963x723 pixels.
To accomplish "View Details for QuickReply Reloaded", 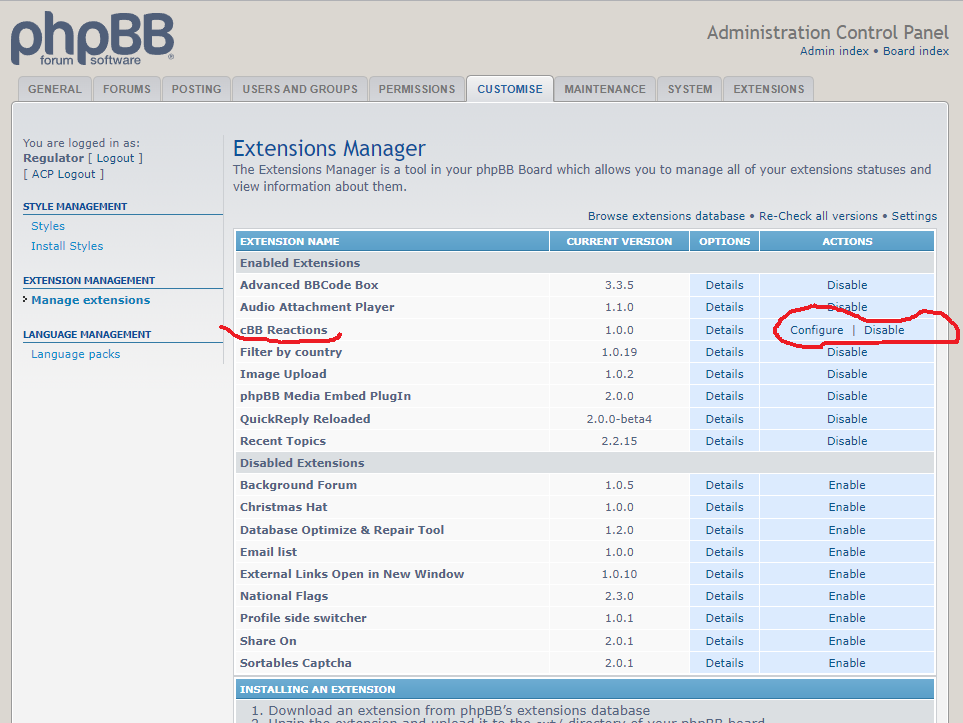I will (x=724, y=419).
